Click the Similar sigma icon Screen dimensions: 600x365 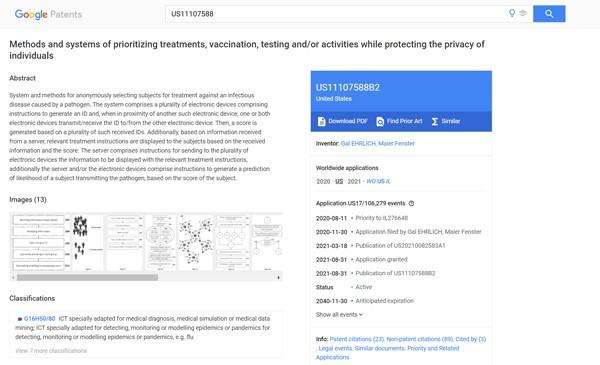pos(435,121)
